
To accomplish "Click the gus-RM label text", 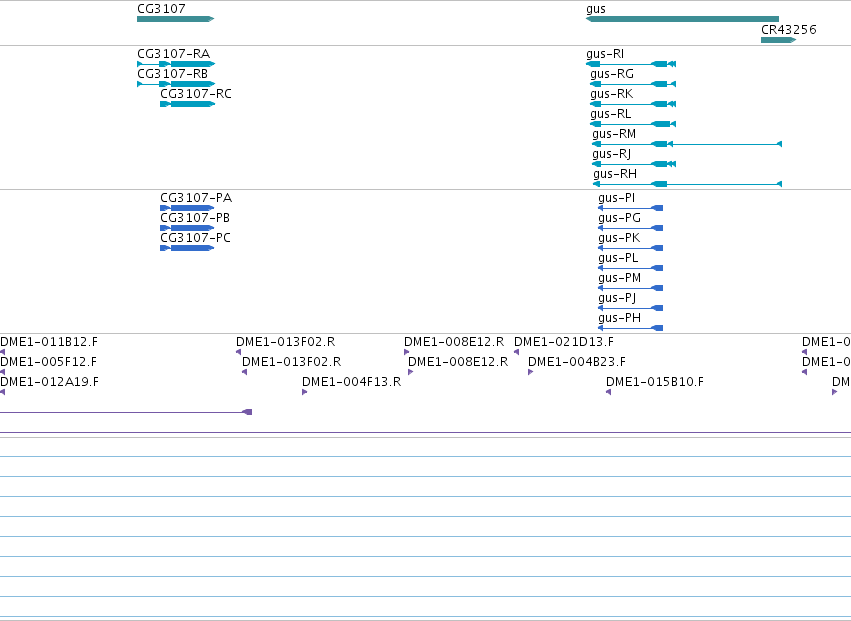I will click(614, 134).
